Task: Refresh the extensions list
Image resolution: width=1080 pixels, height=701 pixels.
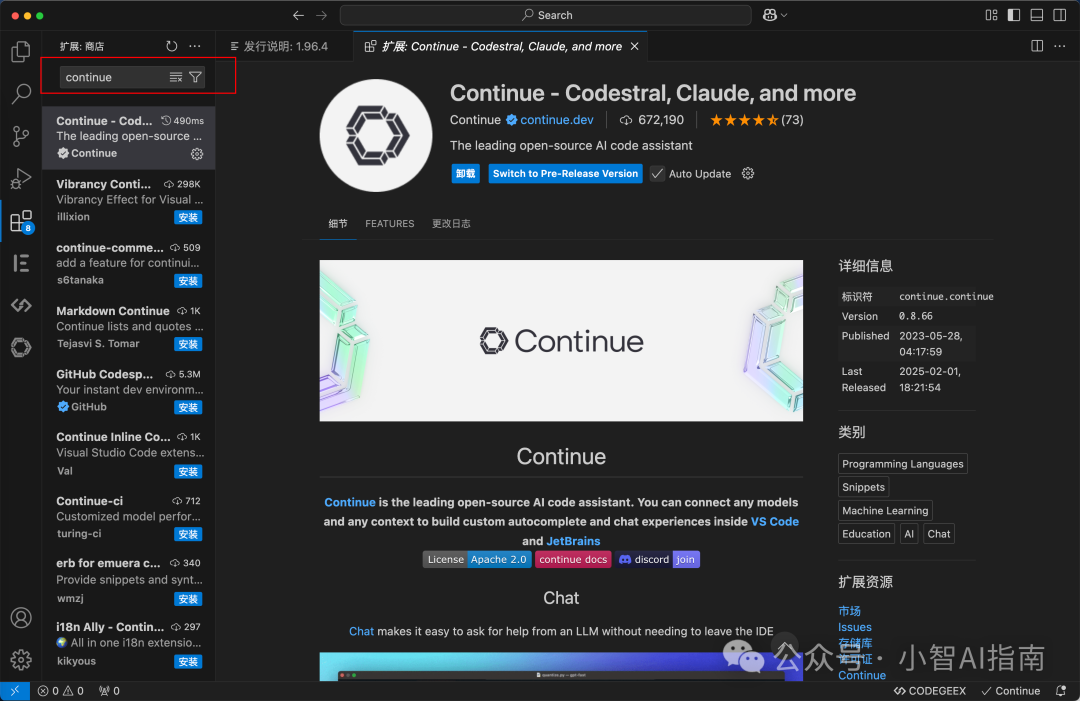Action: 172,46
